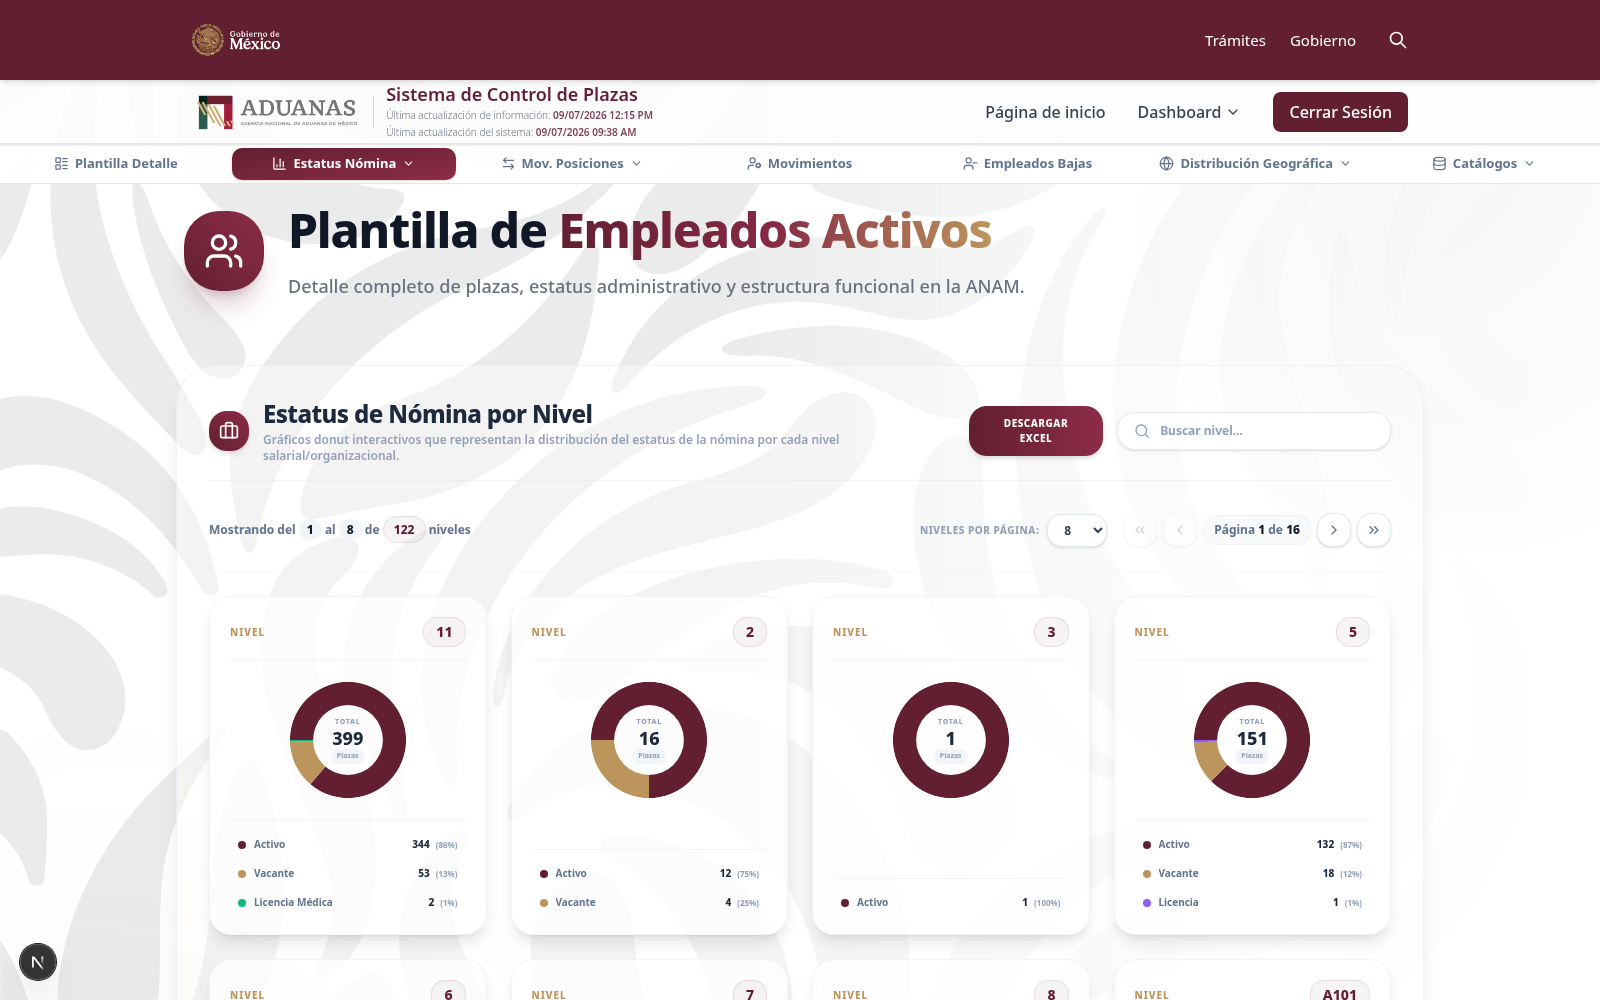Screen dimensions: 1600x1000
Task: Jump to last page double arrow
Action: 1374,530
